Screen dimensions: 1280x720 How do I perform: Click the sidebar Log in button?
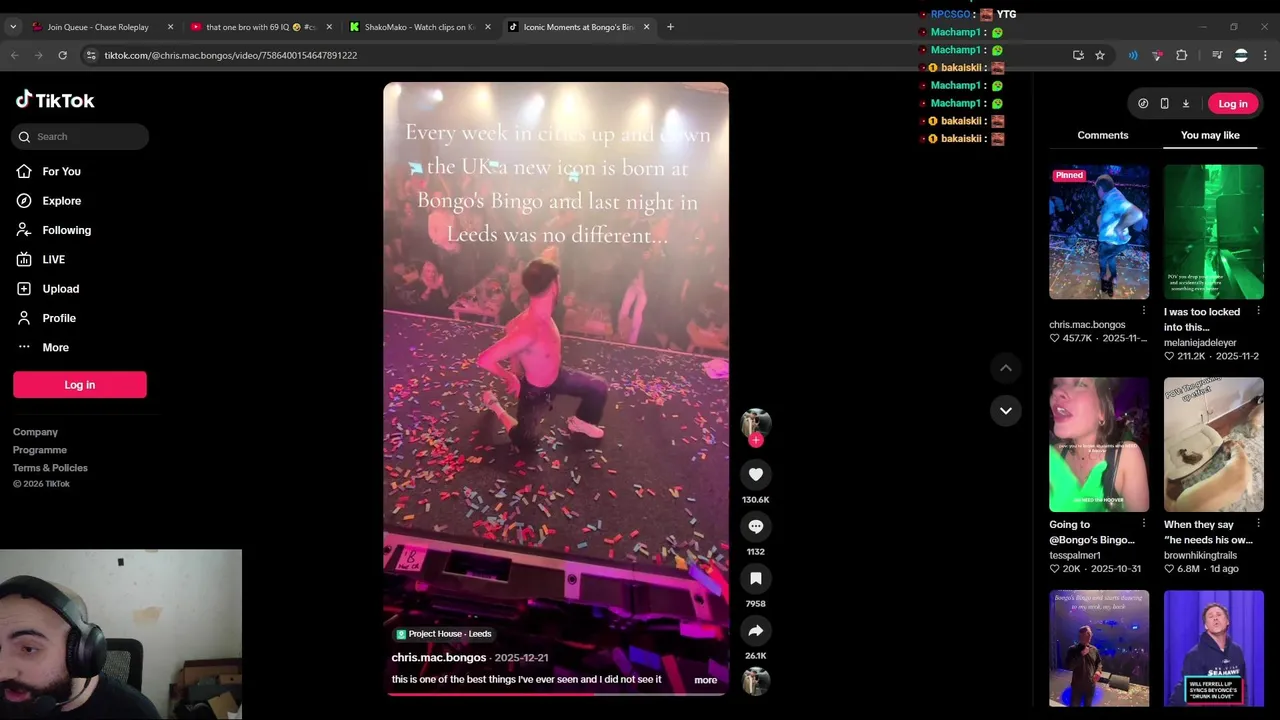pos(80,385)
